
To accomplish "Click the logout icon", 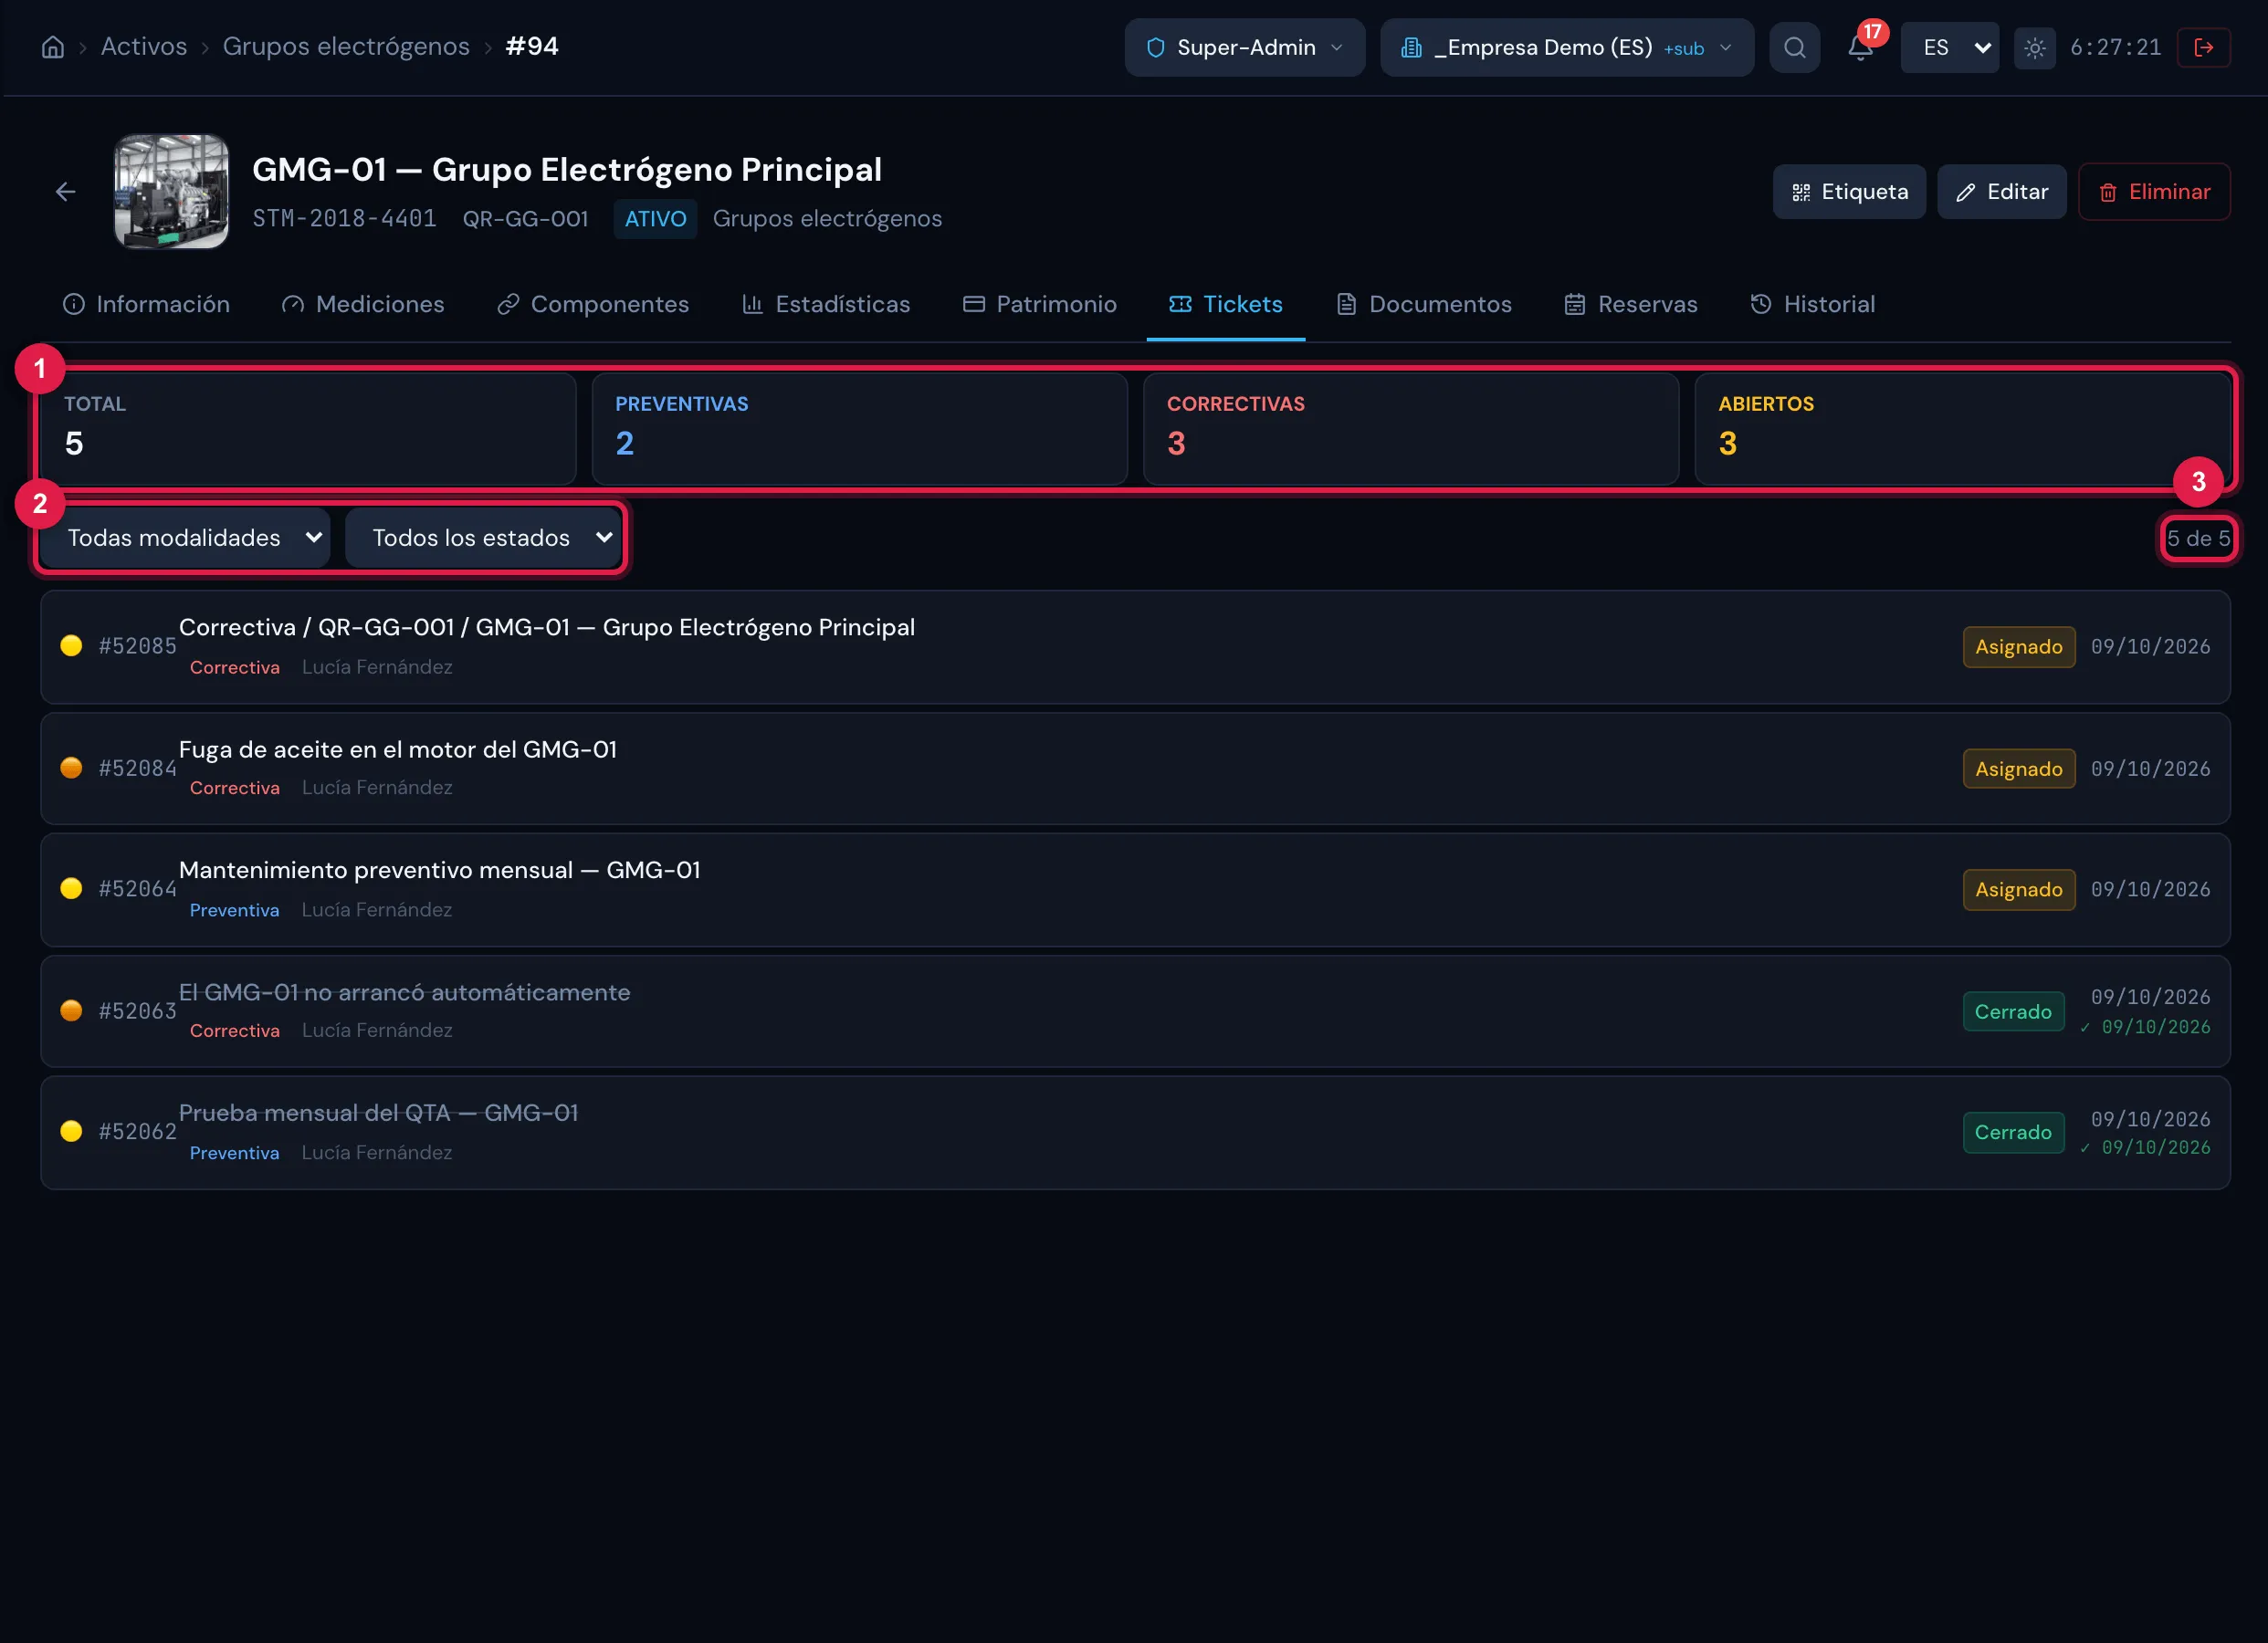I will pyautogui.click(x=2203, y=47).
